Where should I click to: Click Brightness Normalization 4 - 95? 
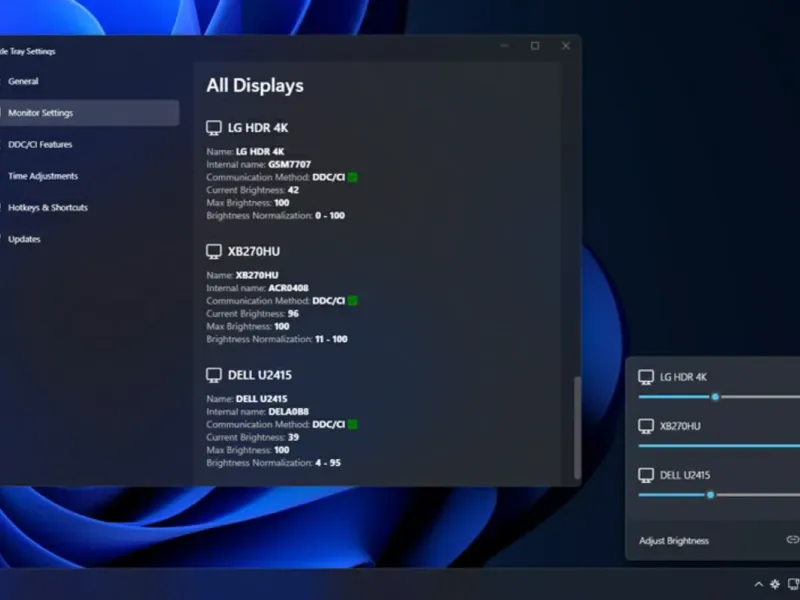click(x=328, y=463)
